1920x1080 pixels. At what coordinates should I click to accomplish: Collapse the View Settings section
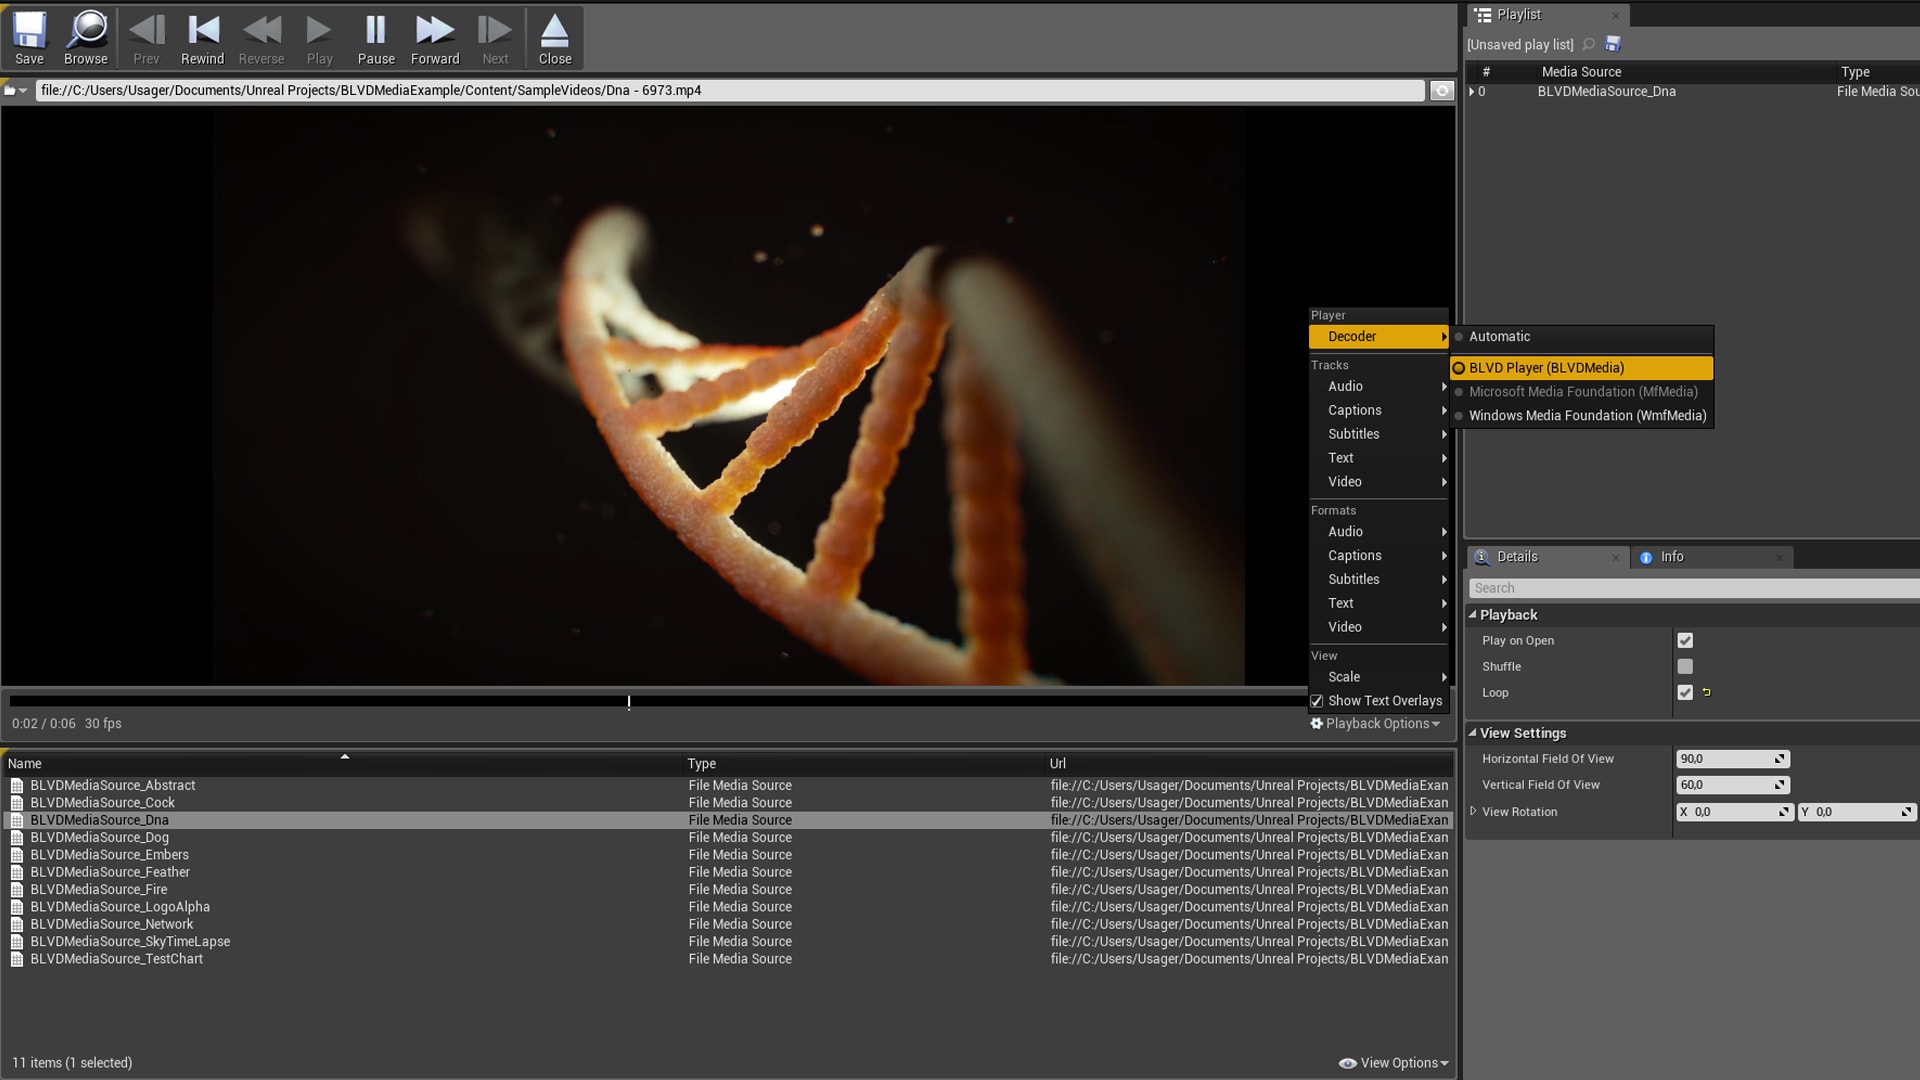pos(1472,733)
